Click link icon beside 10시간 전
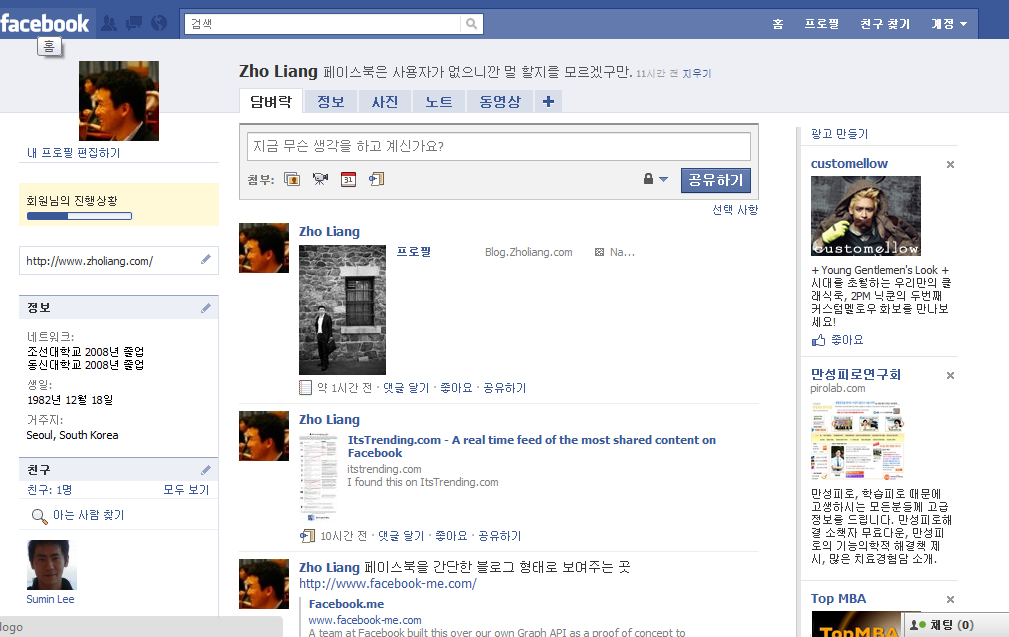This screenshot has width=1009, height=637. (308, 536)
